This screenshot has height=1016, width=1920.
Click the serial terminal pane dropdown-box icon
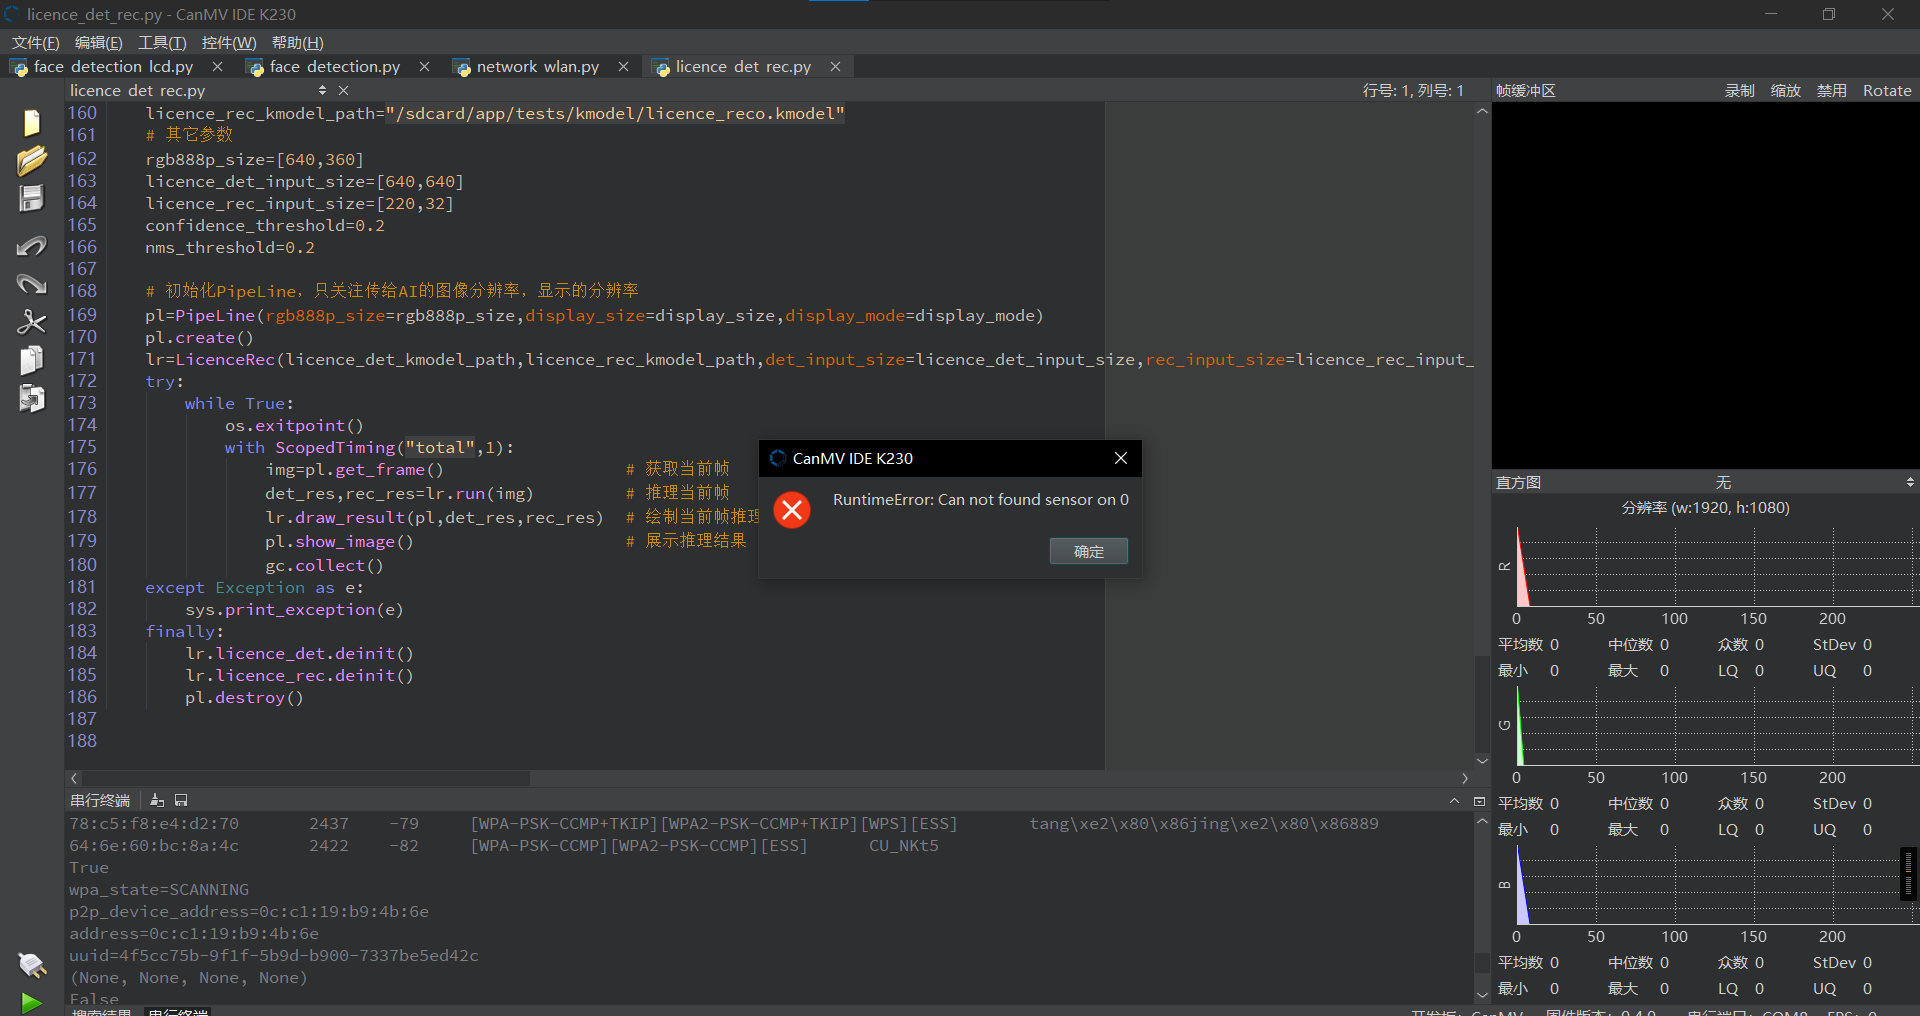pyautogui.click(x=1479, y=801)
